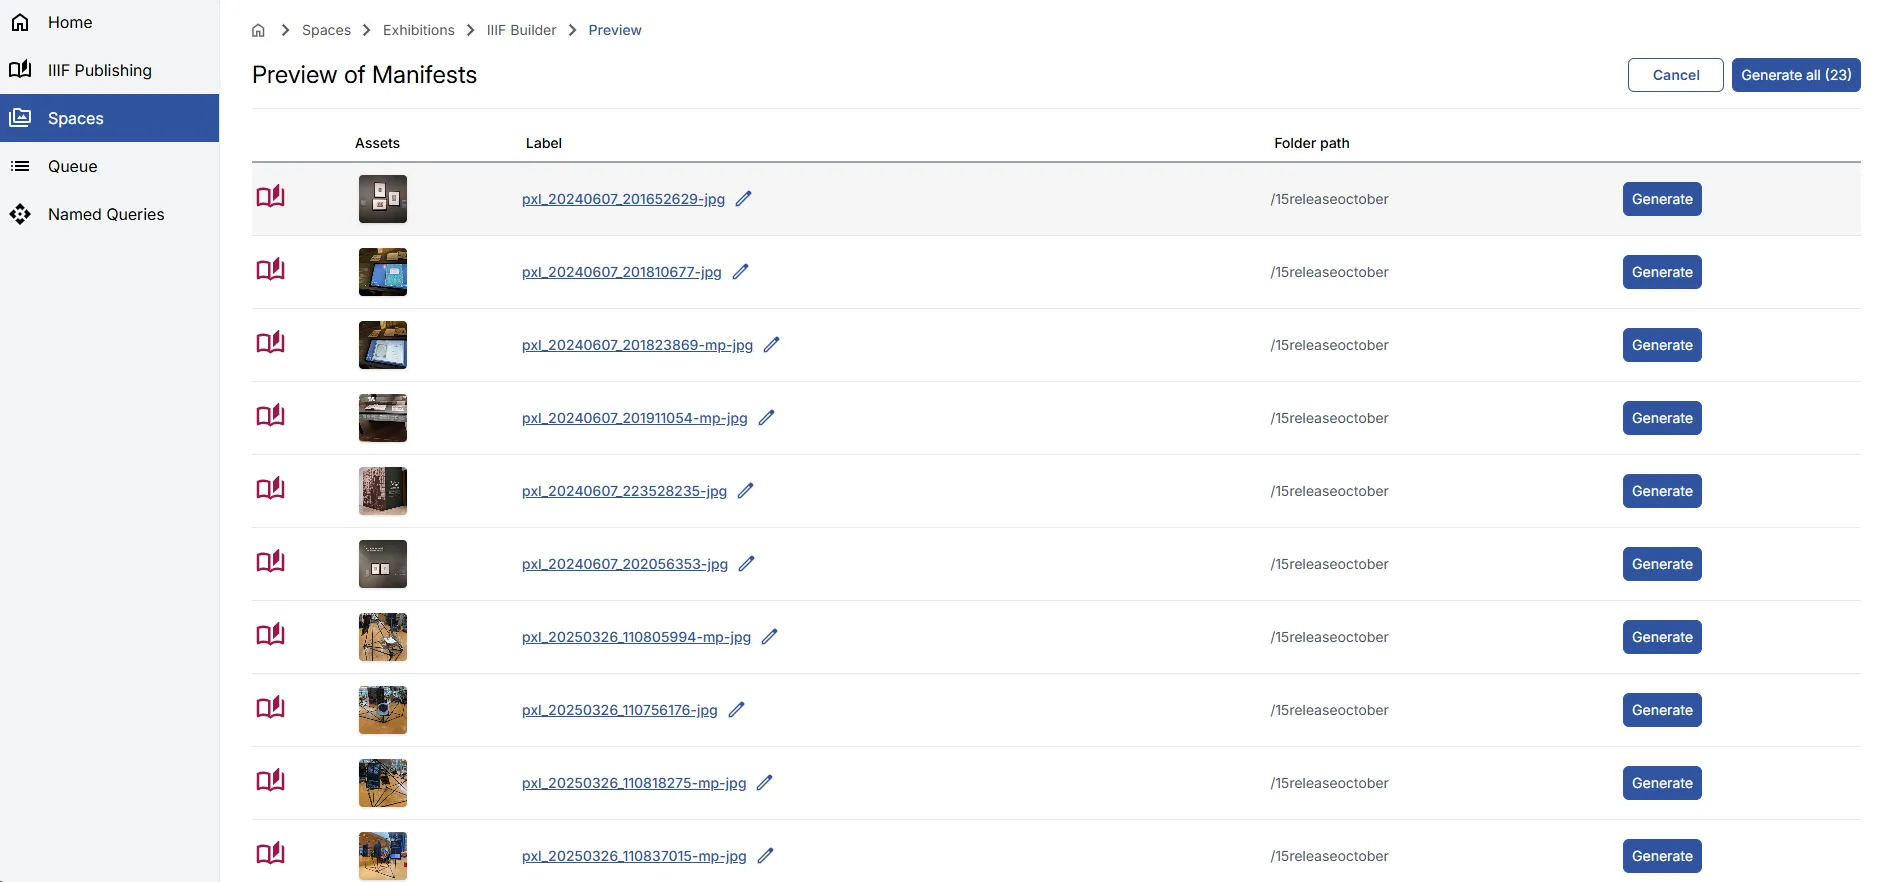Cancel the manifest preview
The width and height of the screenshot is (1892, 882).
[1676, 75]
